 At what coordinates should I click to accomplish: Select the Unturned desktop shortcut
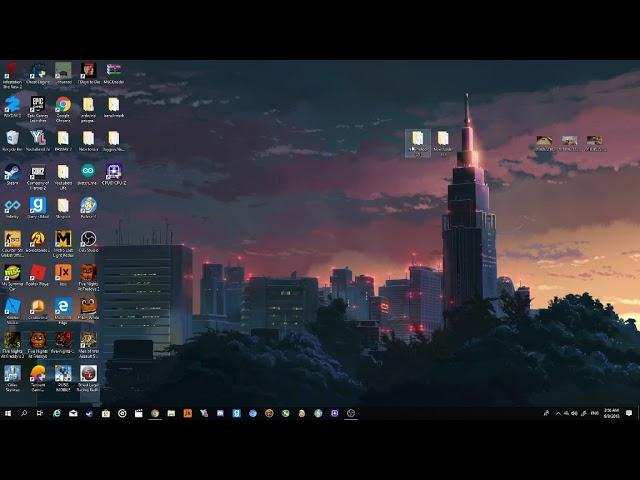pyautogui.click(x=63, y=74)
